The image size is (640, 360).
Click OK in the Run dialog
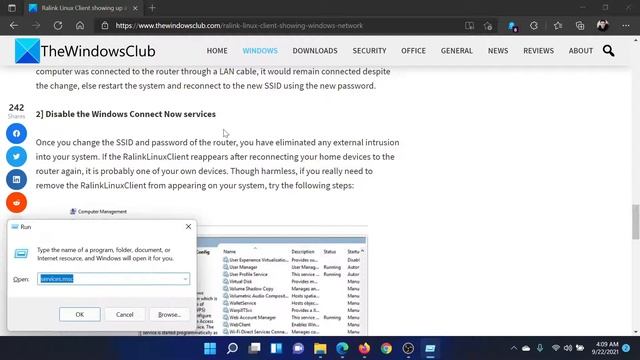click(80, 314)
